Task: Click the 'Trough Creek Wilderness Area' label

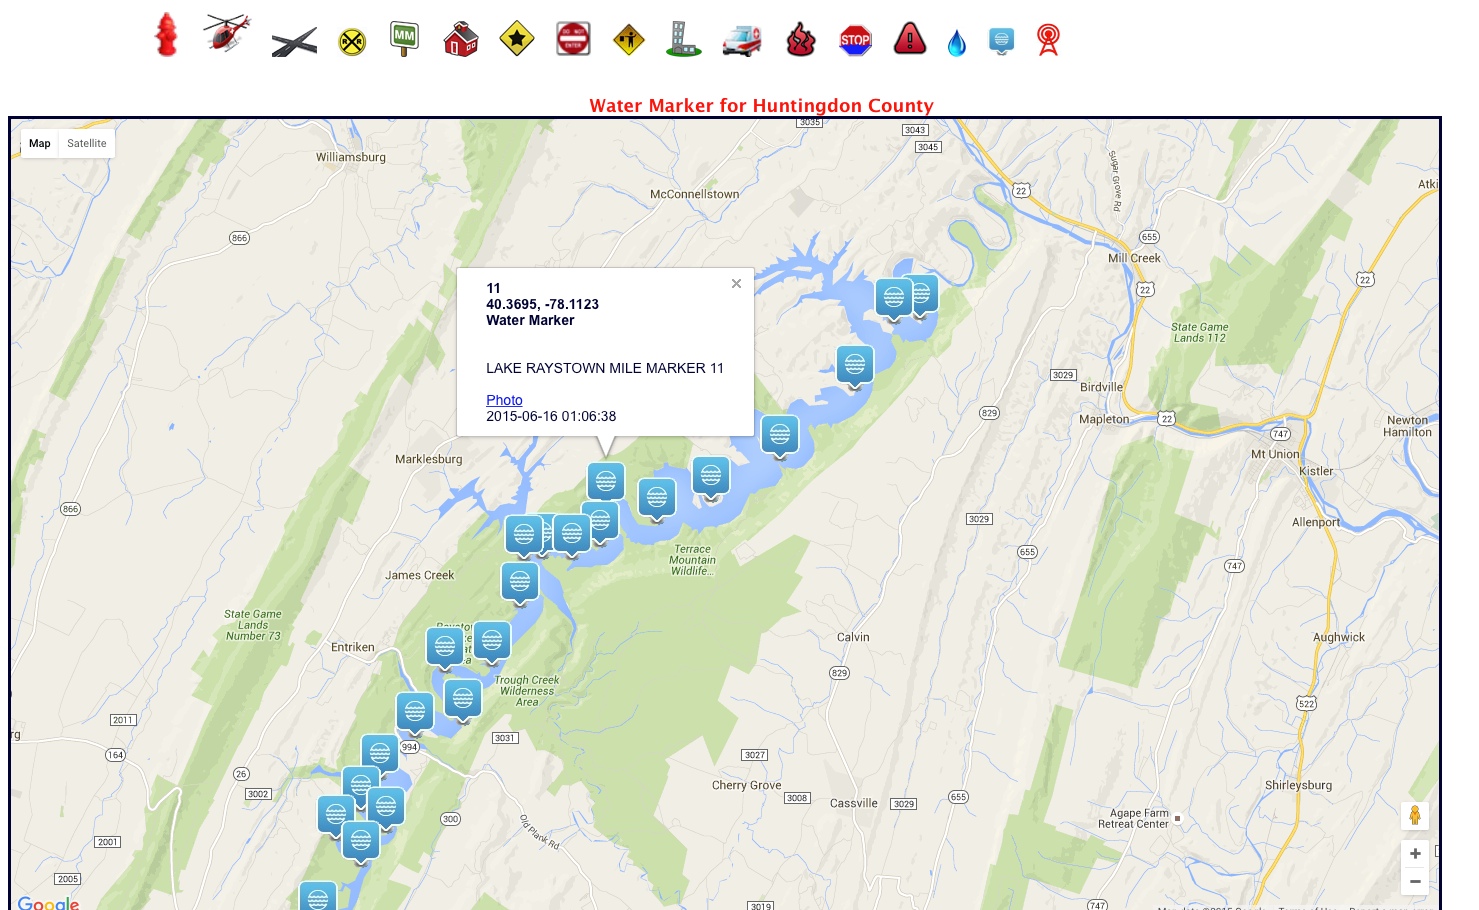Action: click(527, 691)
